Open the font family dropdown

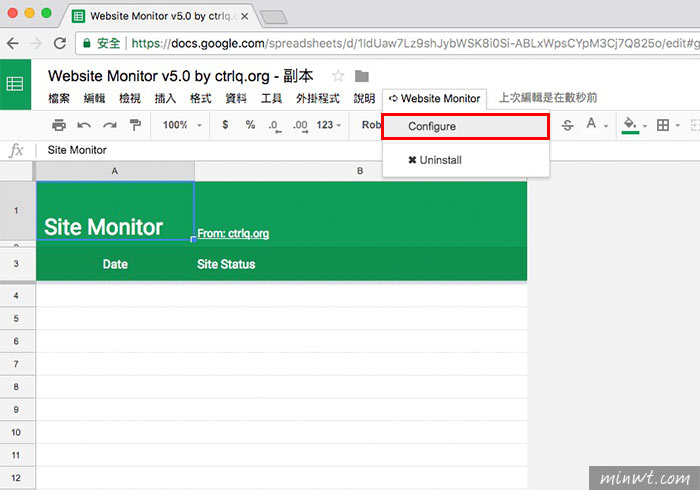[371, 125]
